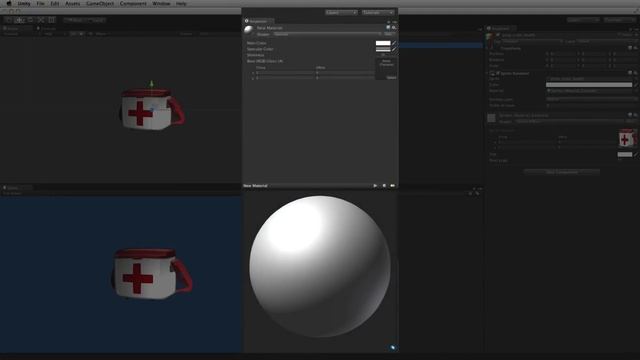Click the Specular Color swatch
Image resolution: width=640 pixels, height=360 pixels.
point(383,49)
